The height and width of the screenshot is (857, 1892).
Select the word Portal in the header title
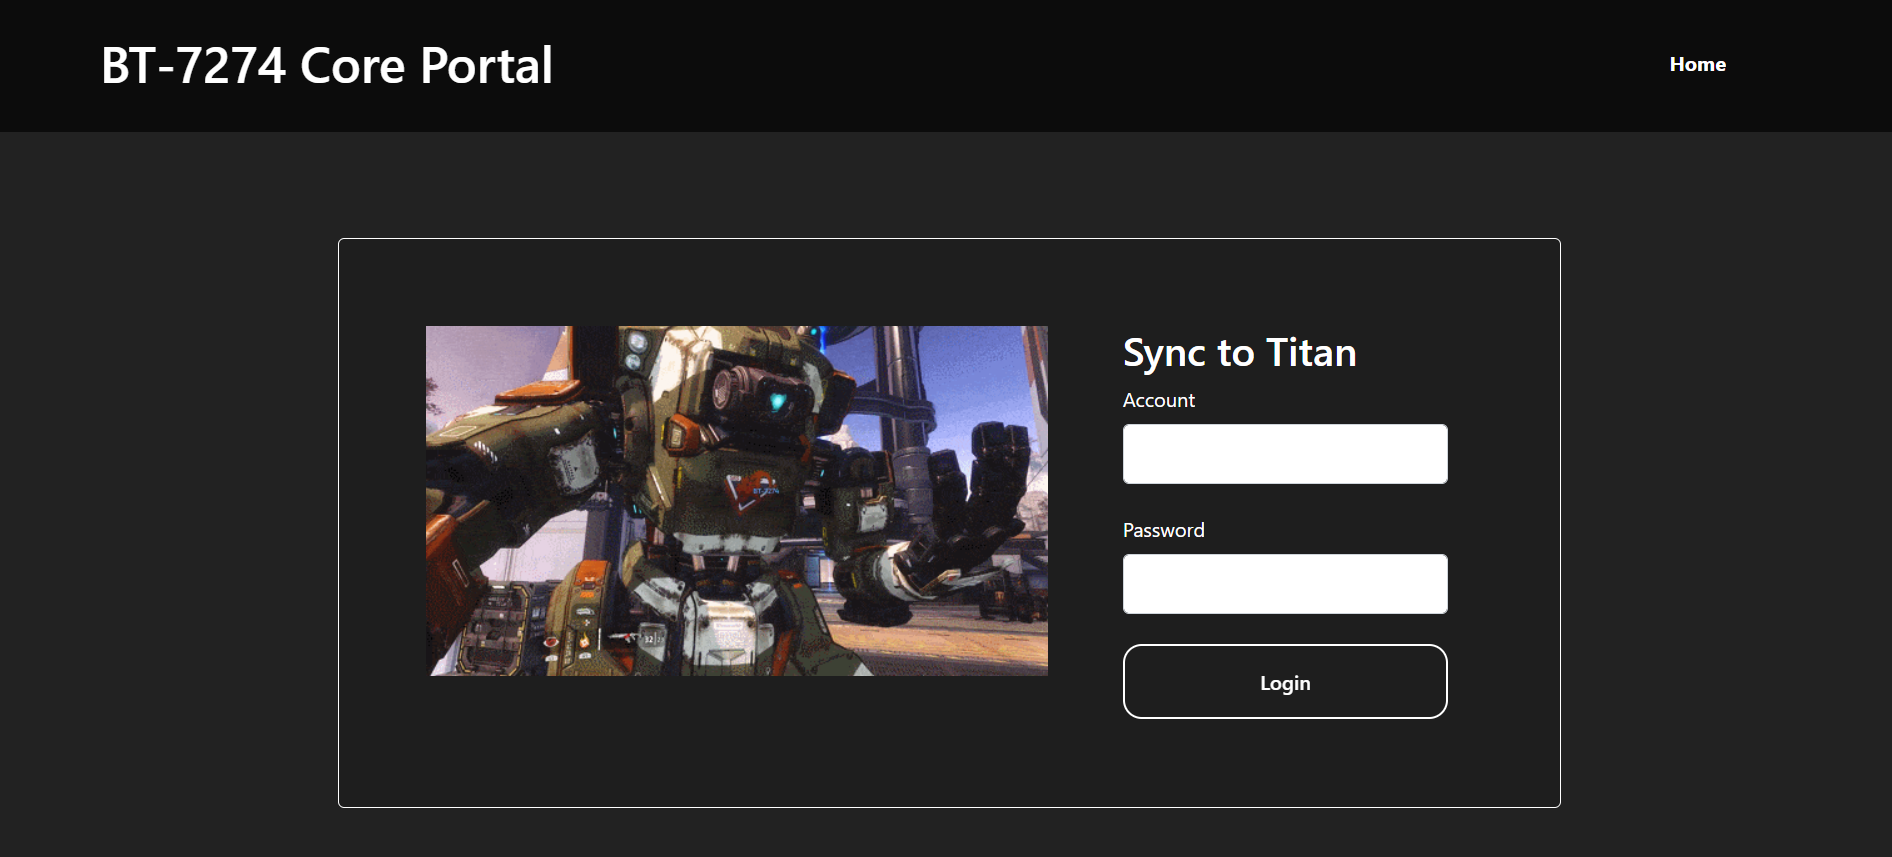(486, 66)
